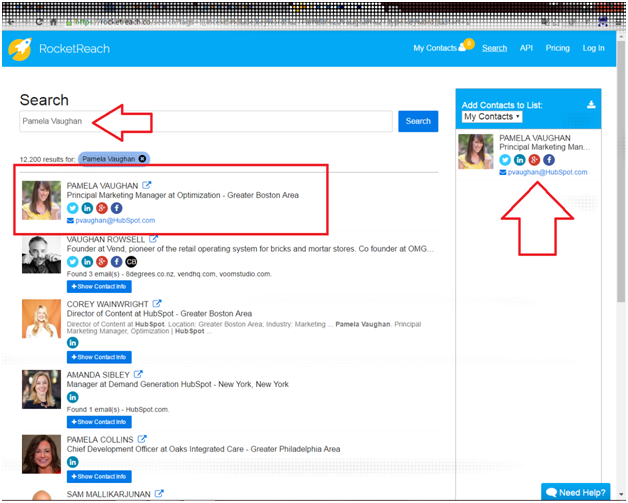Viewport: 628px width, 503px height.
Task: Click the download contacts list icon
Action: 591,105
